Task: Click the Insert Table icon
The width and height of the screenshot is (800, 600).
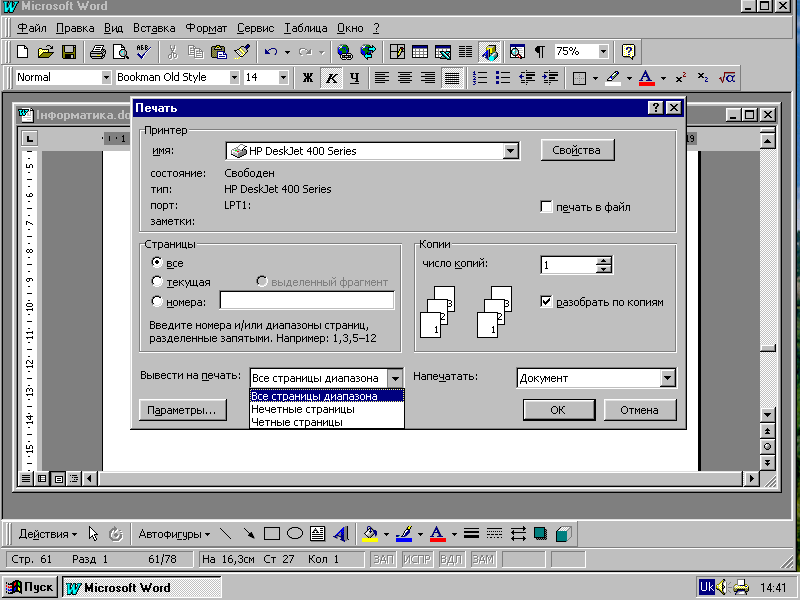Action: pyautogui.click(x=419, y=52)
